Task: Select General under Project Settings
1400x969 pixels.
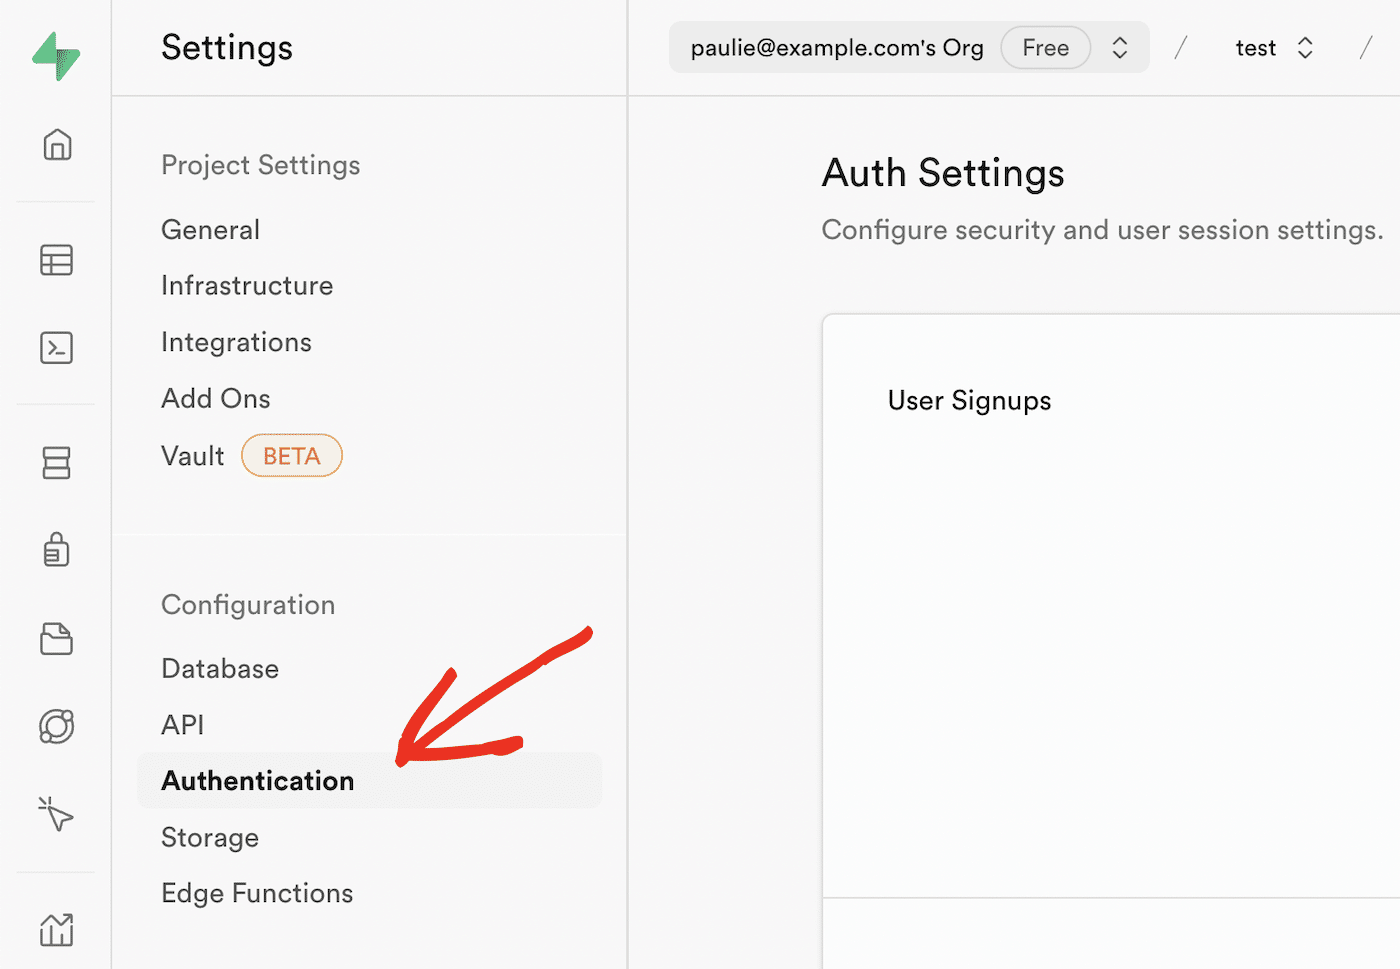Action: tap(210, 229)
